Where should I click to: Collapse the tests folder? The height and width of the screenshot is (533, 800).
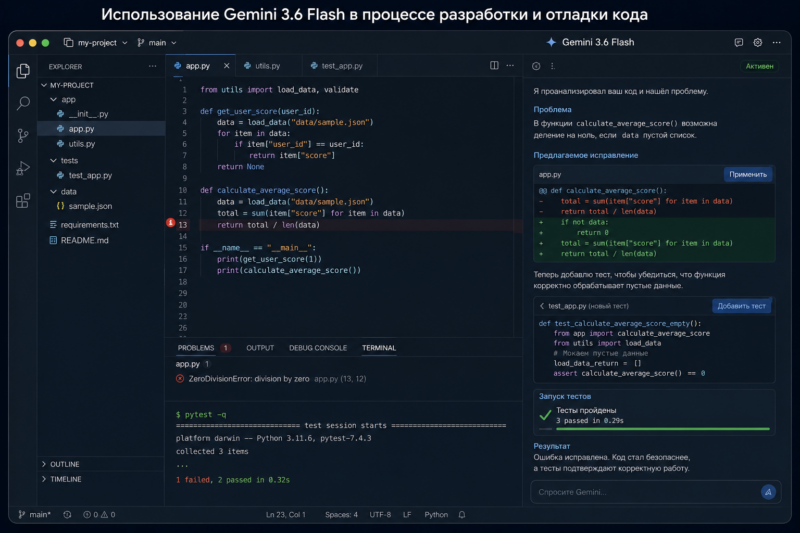[x=53, y=160]
